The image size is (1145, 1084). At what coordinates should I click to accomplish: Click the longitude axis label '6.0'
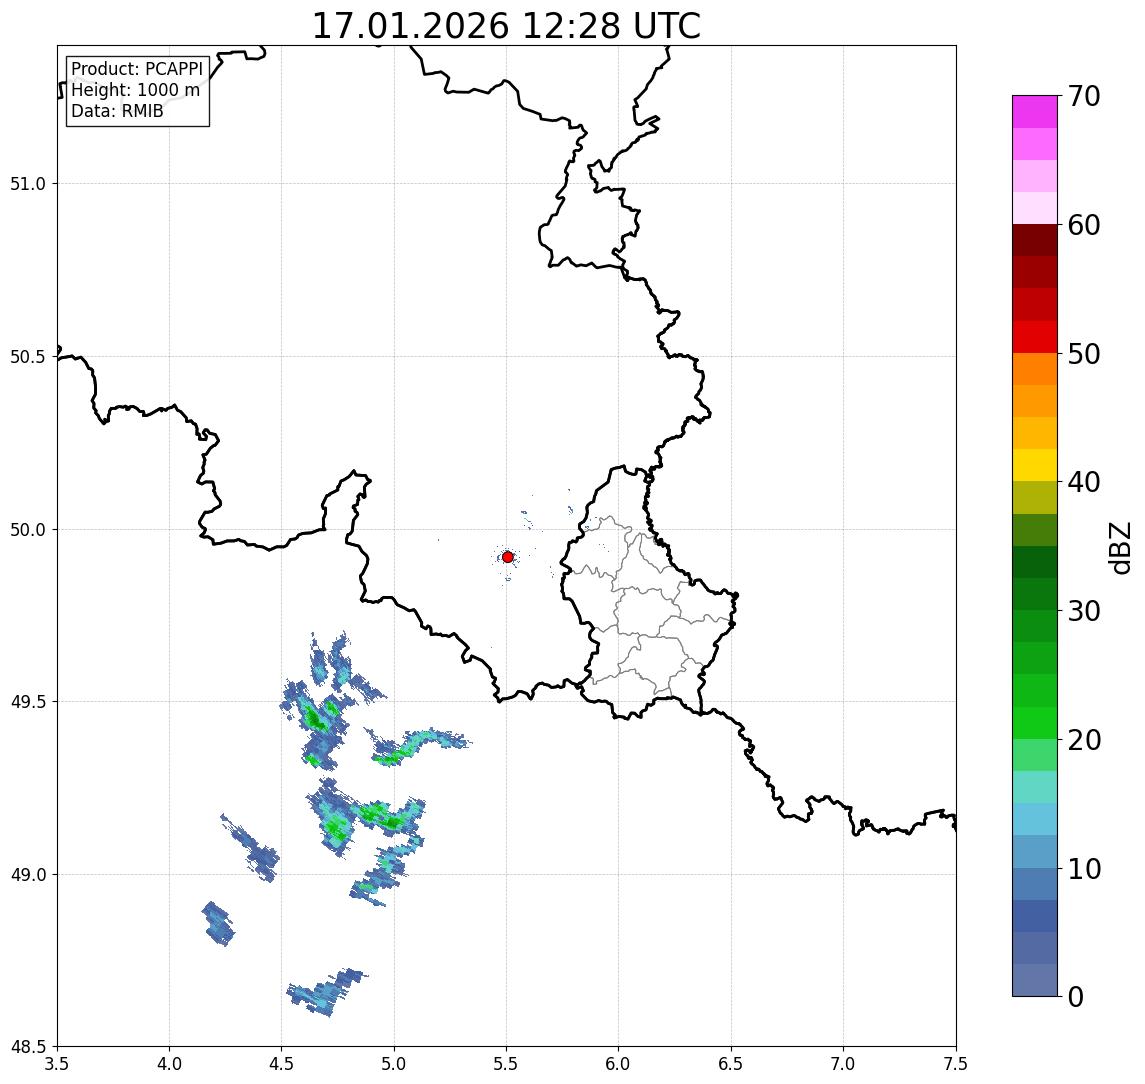coord(619,1064)
